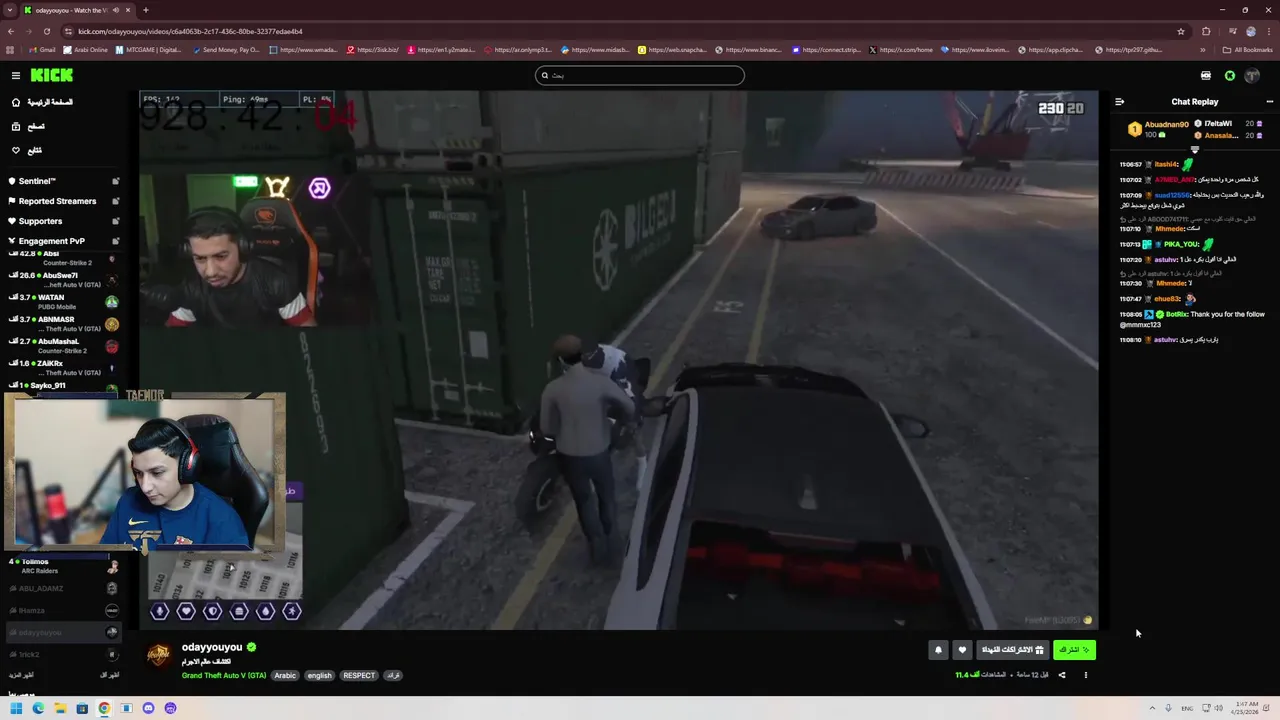Viewport: 1280px width, 720px height.
Task: Bookmark this page with star icon
Action: pyautogui.click(x=1181, y=31)
